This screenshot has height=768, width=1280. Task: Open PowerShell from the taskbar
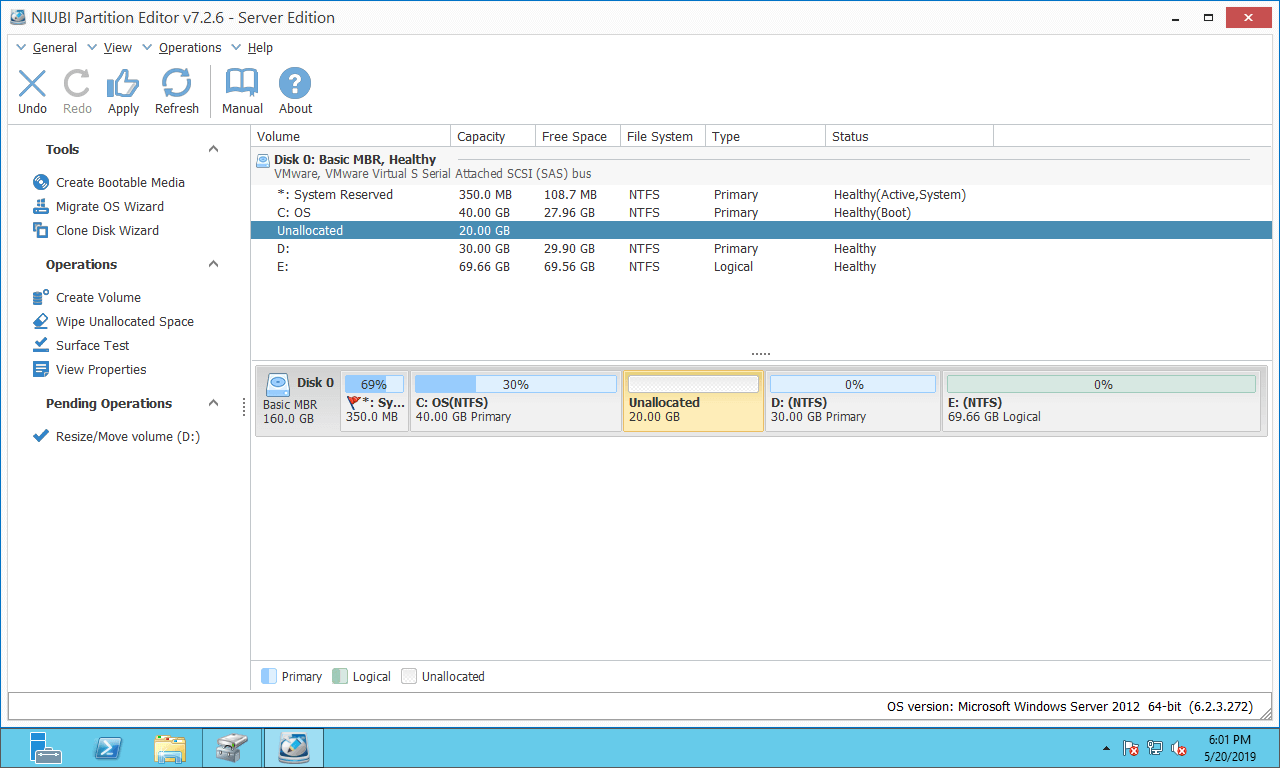click(108, 747)
